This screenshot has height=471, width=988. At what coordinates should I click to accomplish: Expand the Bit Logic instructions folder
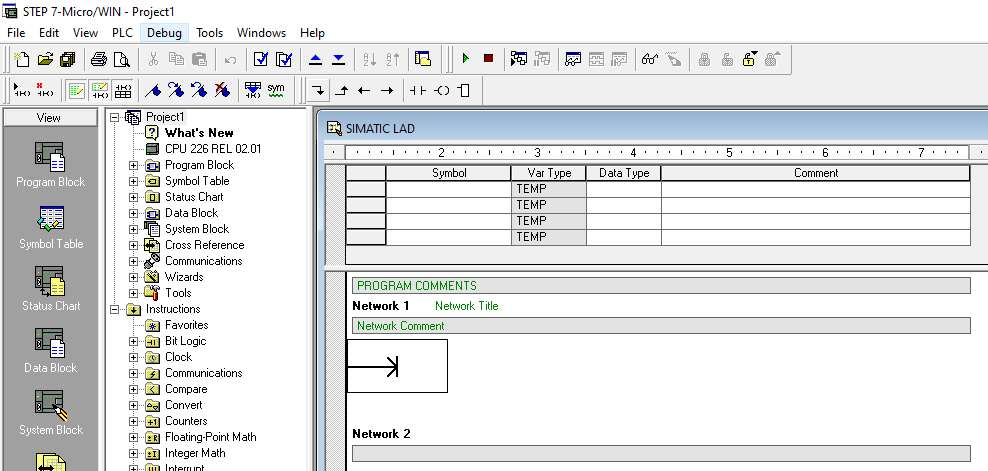(133, 341)
